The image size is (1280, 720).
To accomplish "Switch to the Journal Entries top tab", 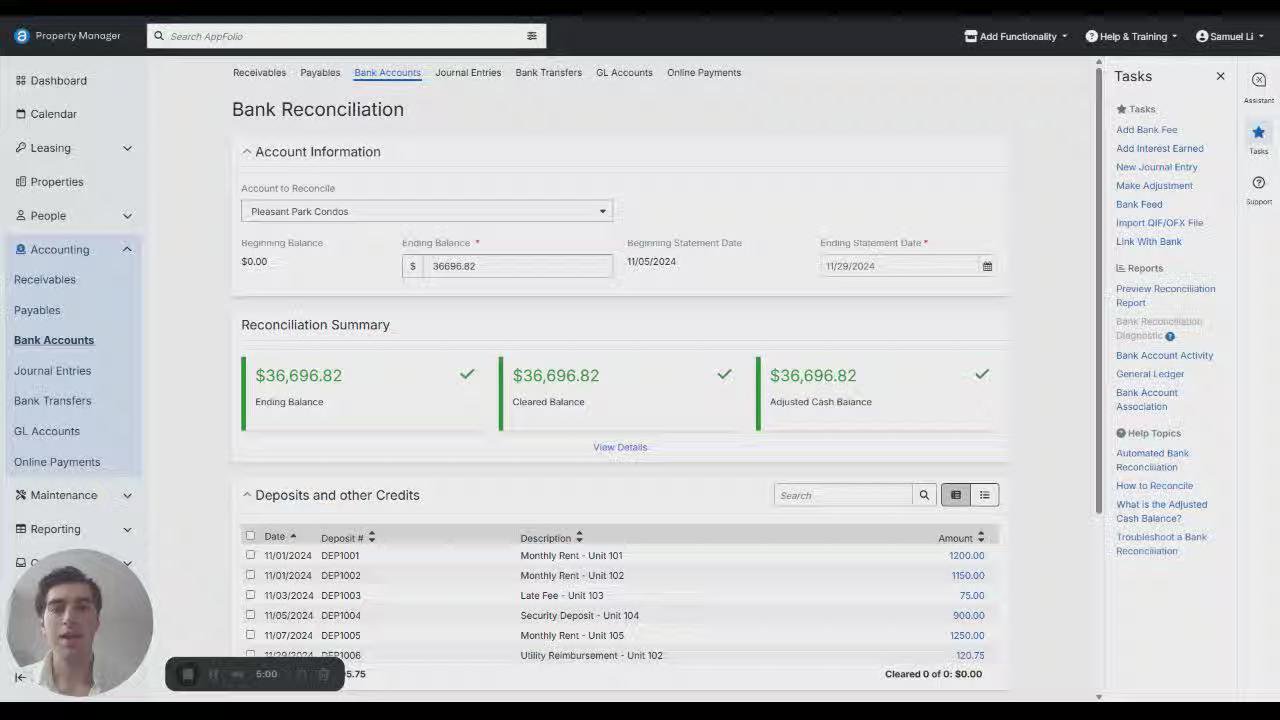I will click(x=468, y=72).
